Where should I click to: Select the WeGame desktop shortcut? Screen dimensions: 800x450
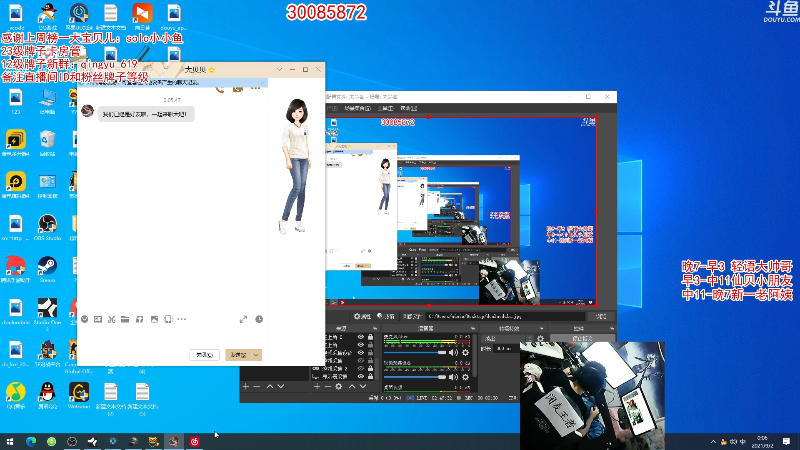click(x=79, y=395)
